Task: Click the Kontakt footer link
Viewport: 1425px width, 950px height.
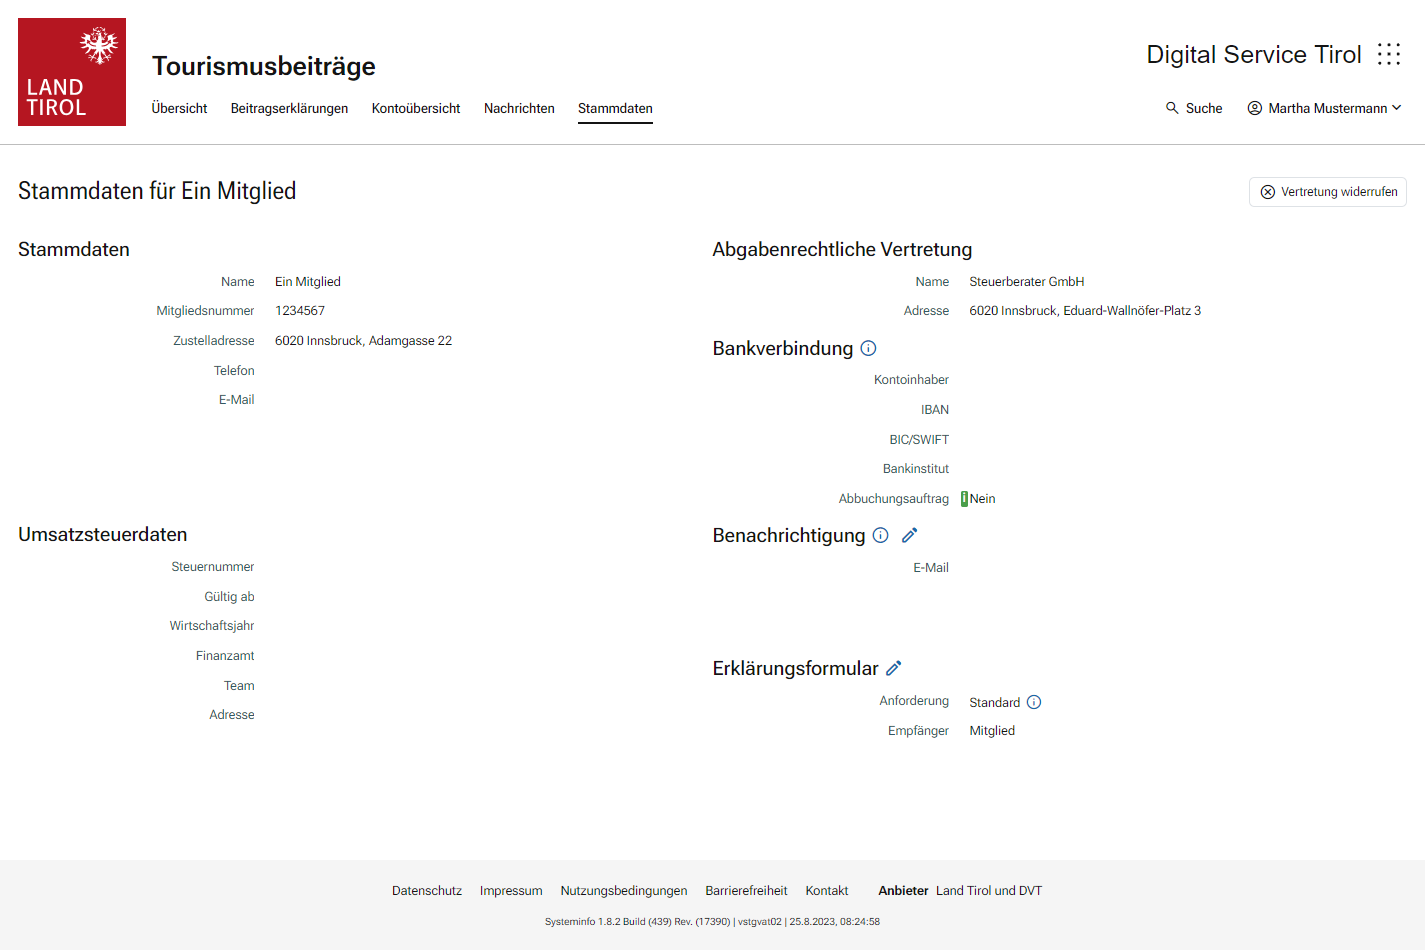Action: pos(827,890)
